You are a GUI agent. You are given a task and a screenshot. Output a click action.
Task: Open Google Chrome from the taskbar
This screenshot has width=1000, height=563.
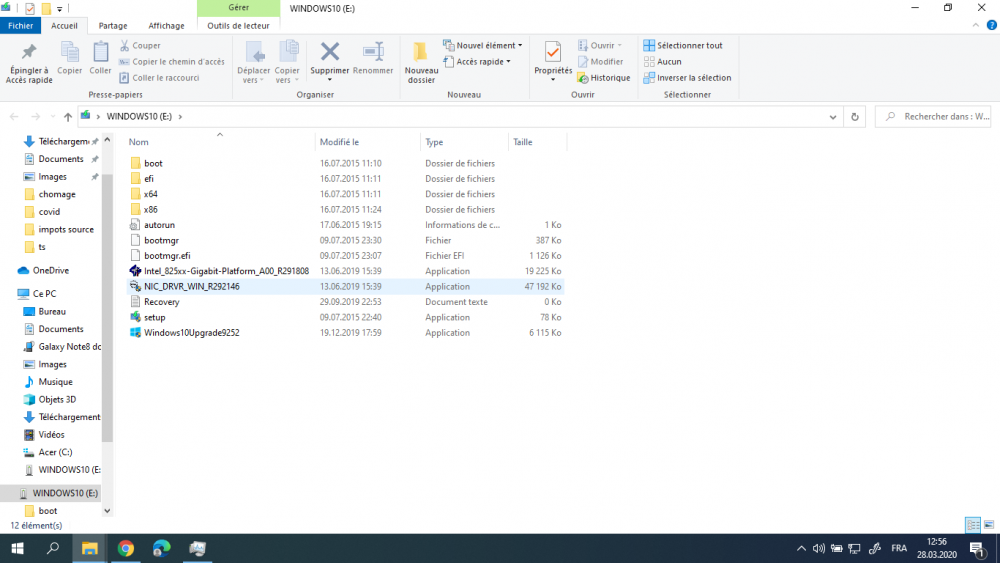(x=126, y=548)
